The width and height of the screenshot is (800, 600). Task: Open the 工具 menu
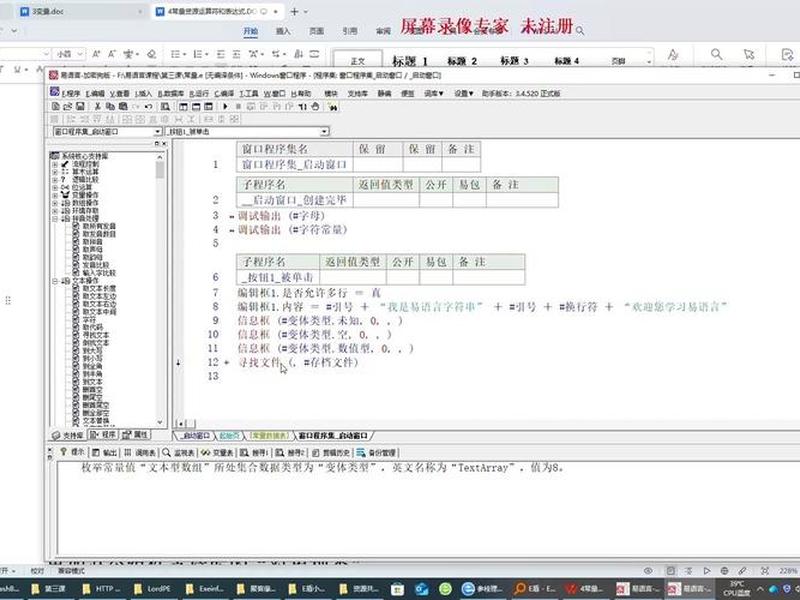[248, 93]
